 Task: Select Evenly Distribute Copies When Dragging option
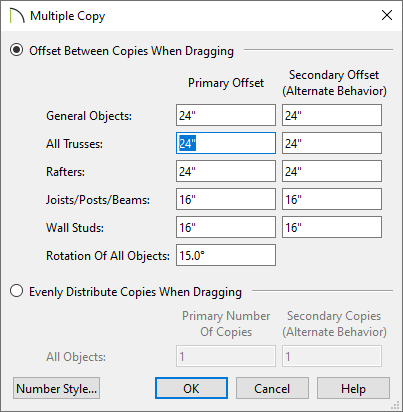pos(17,291)
